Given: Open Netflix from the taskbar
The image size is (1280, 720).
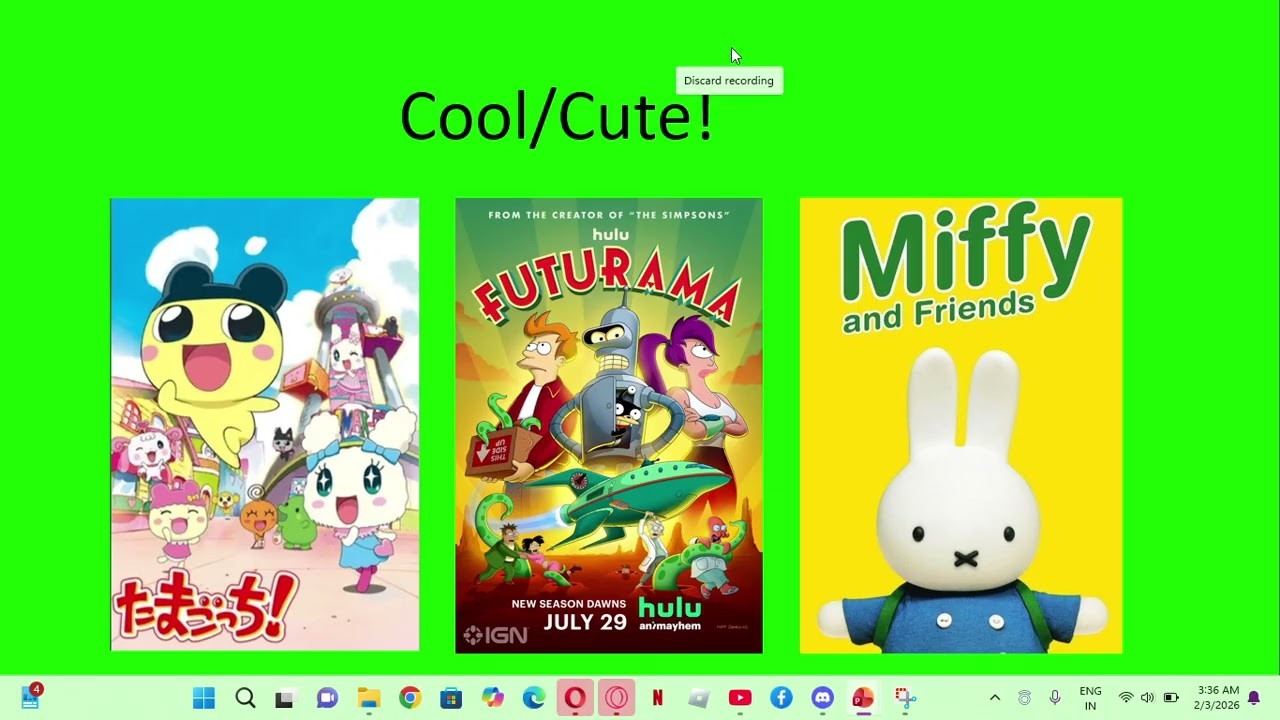Looking at the screenshot, I should pos(658,698).
